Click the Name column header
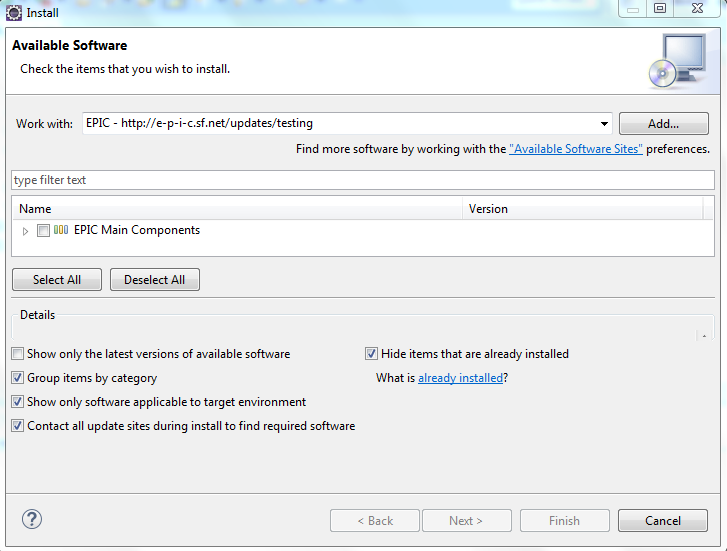The image size is (727, 551). pos(237,209)
